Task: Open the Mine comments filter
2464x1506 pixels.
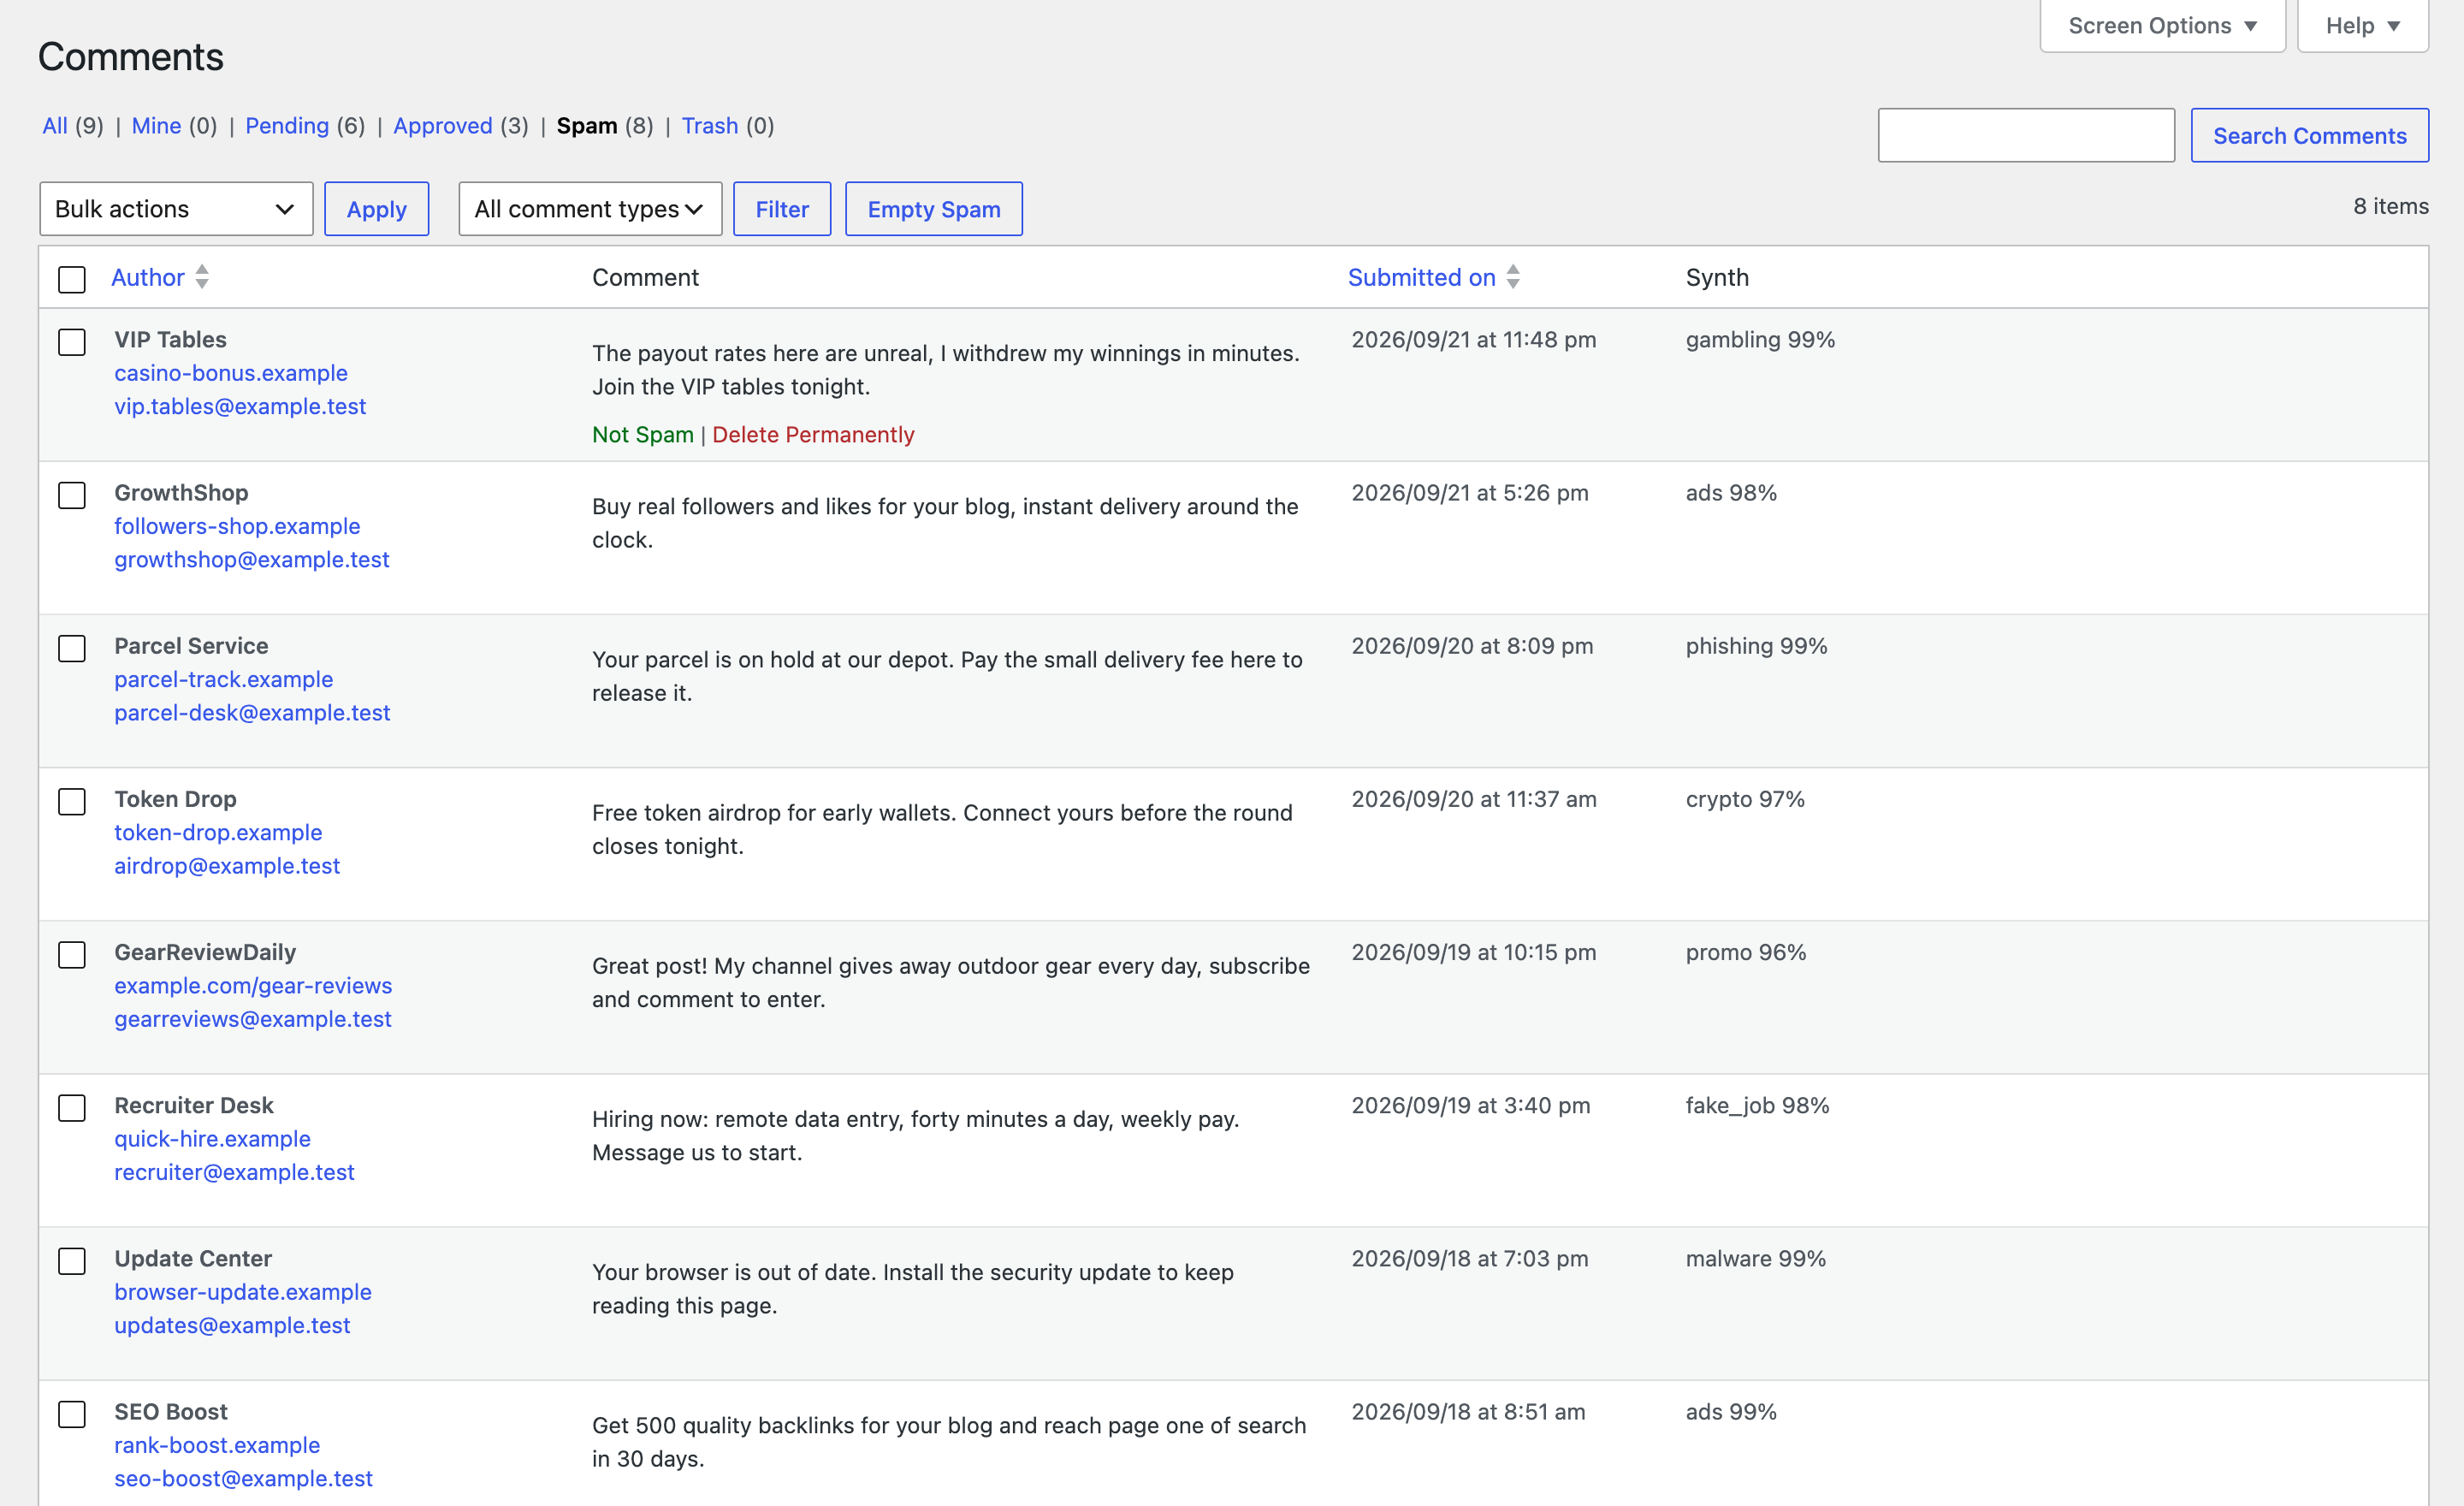Action: pos(156,126)
